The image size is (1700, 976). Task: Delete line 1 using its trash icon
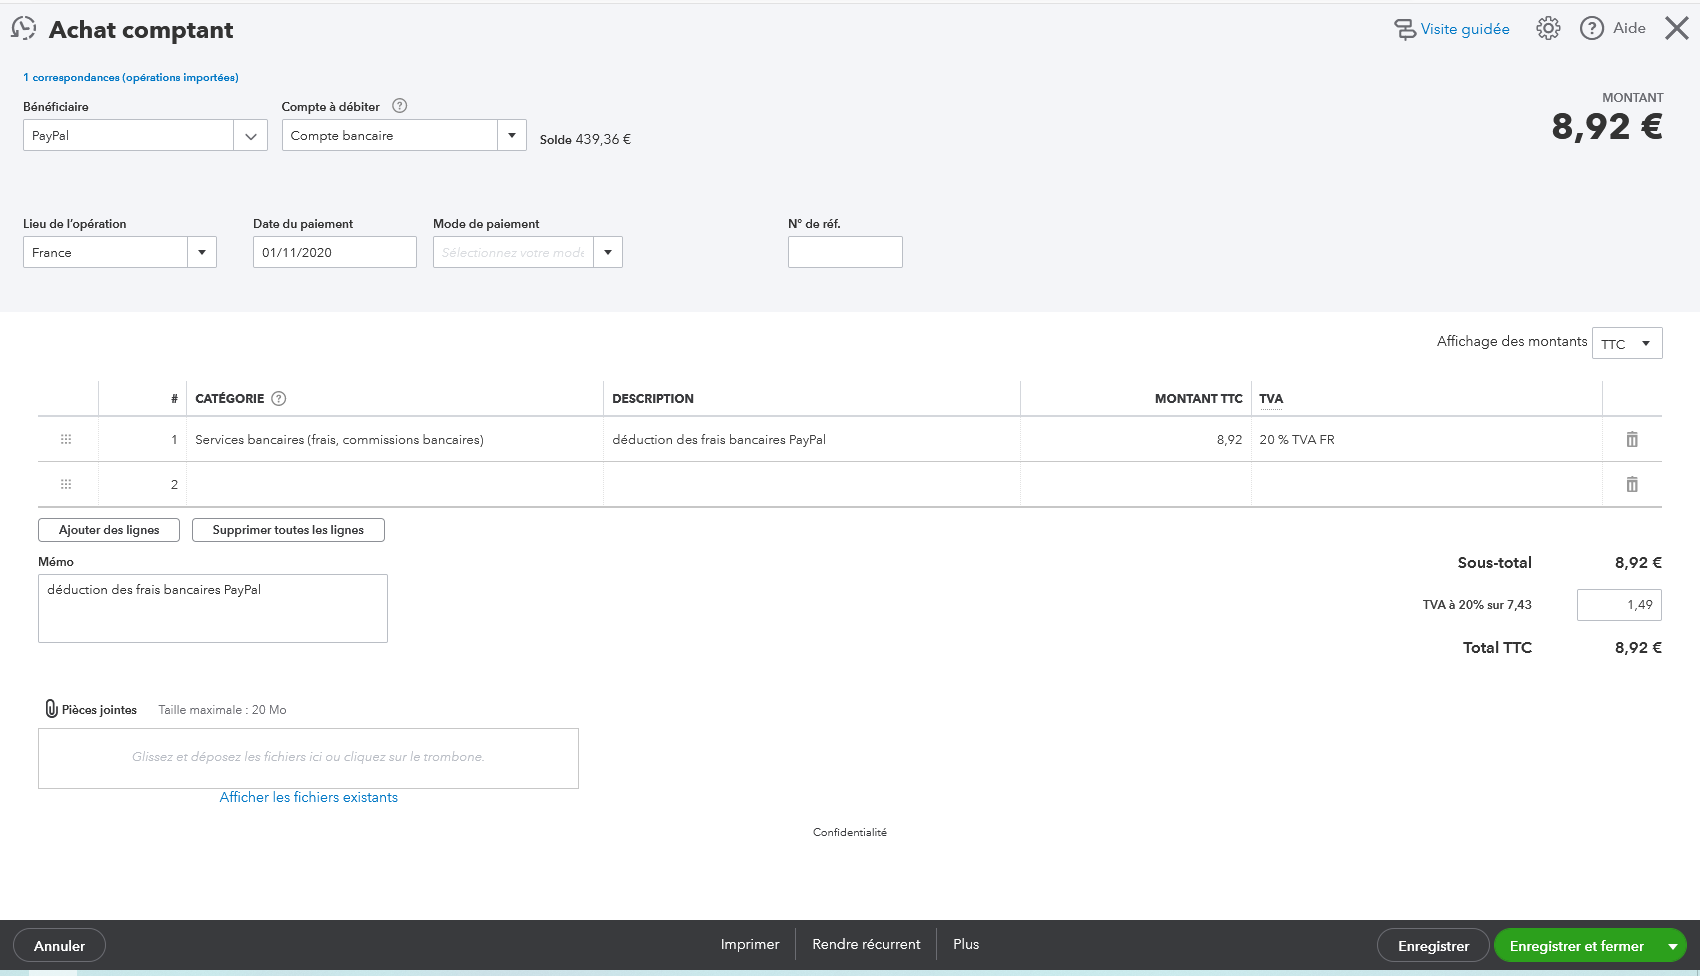click(x=1632, y=439)
